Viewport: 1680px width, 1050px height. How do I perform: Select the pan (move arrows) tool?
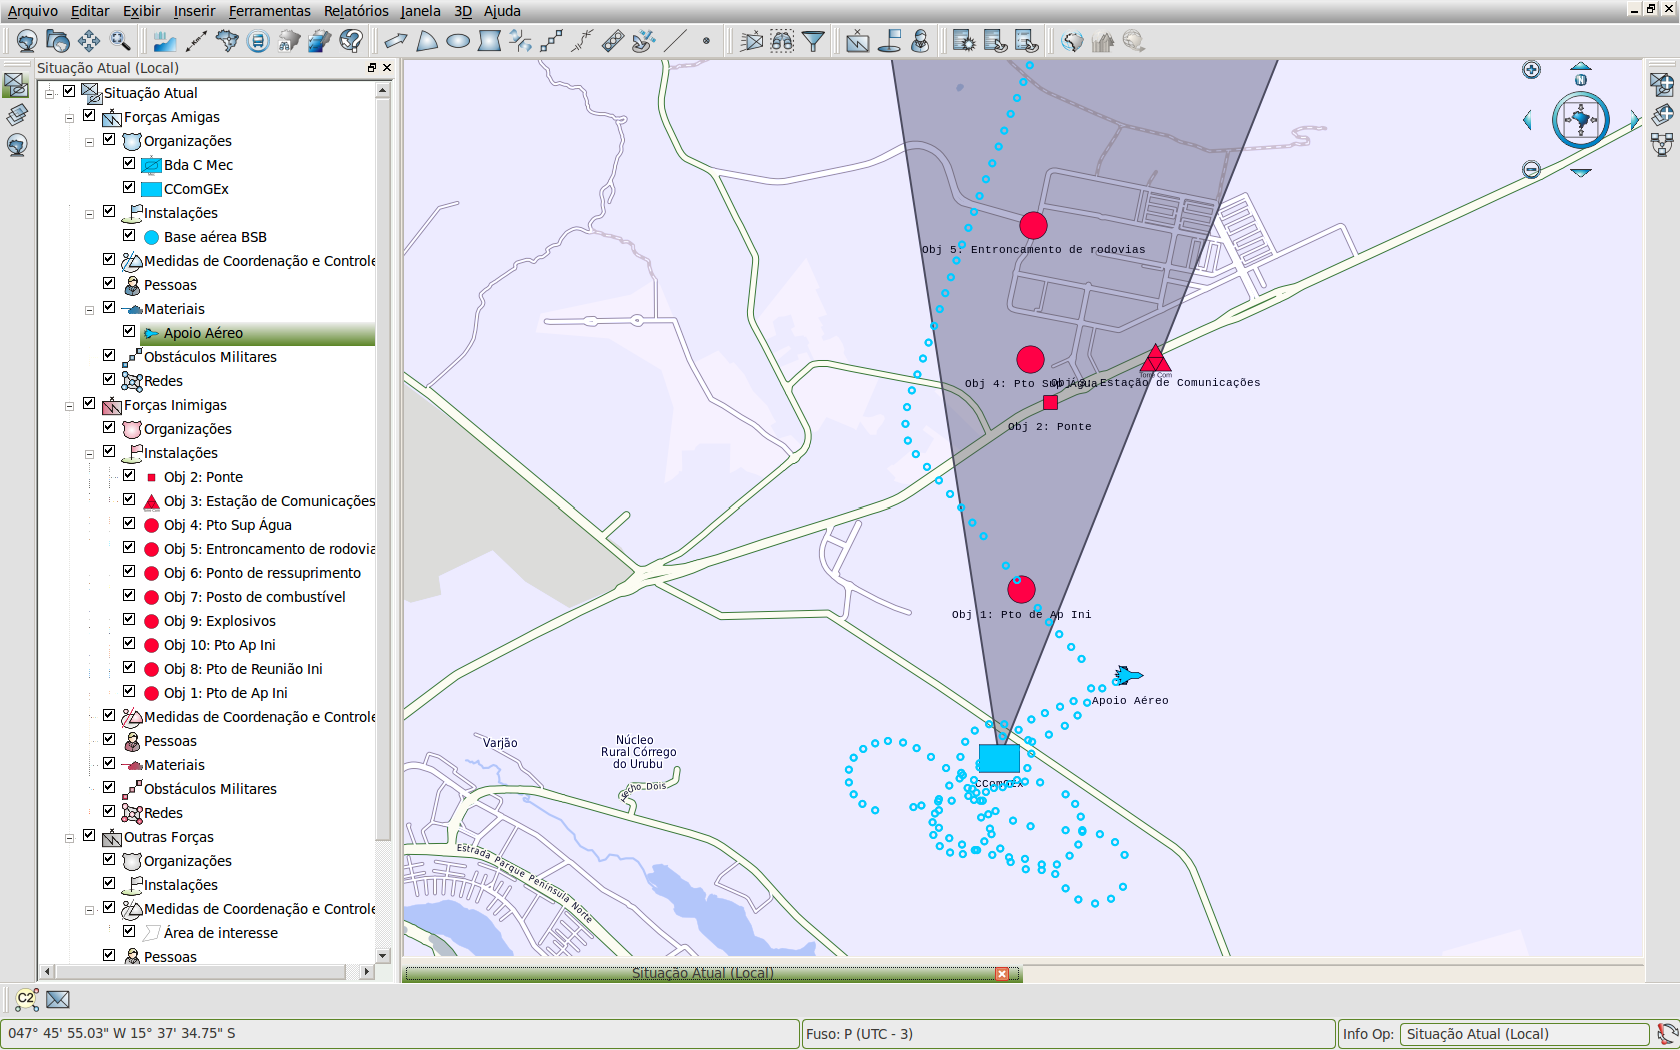[x=89, y=41]
